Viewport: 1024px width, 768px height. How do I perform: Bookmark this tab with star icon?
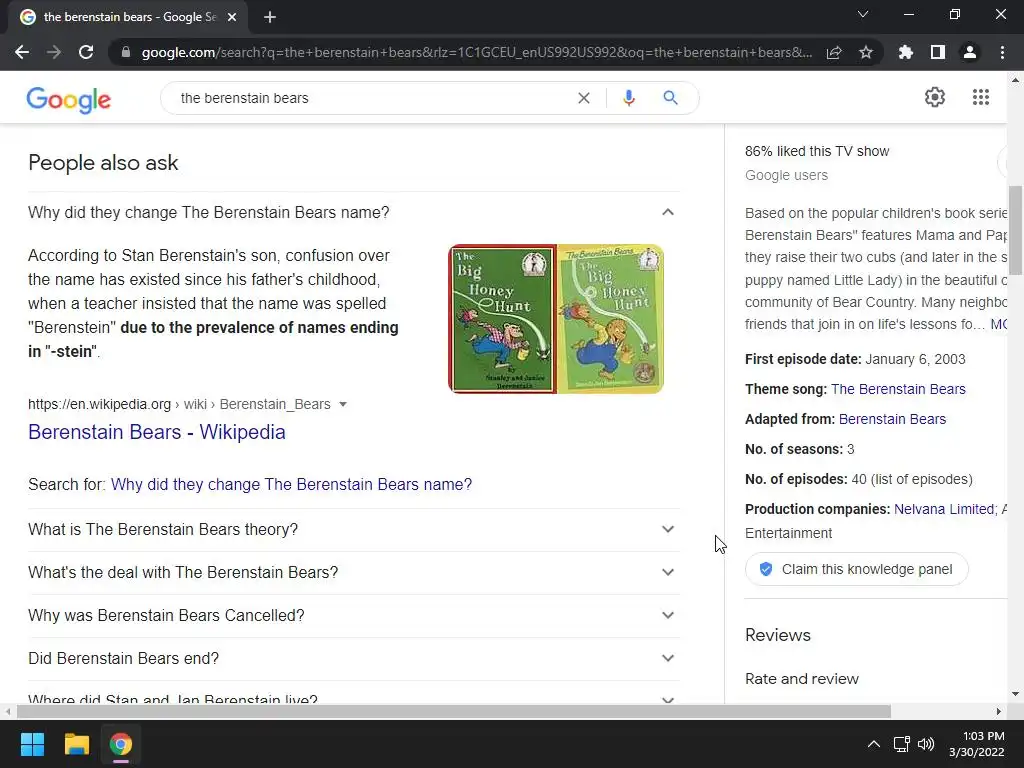point(866,52)
